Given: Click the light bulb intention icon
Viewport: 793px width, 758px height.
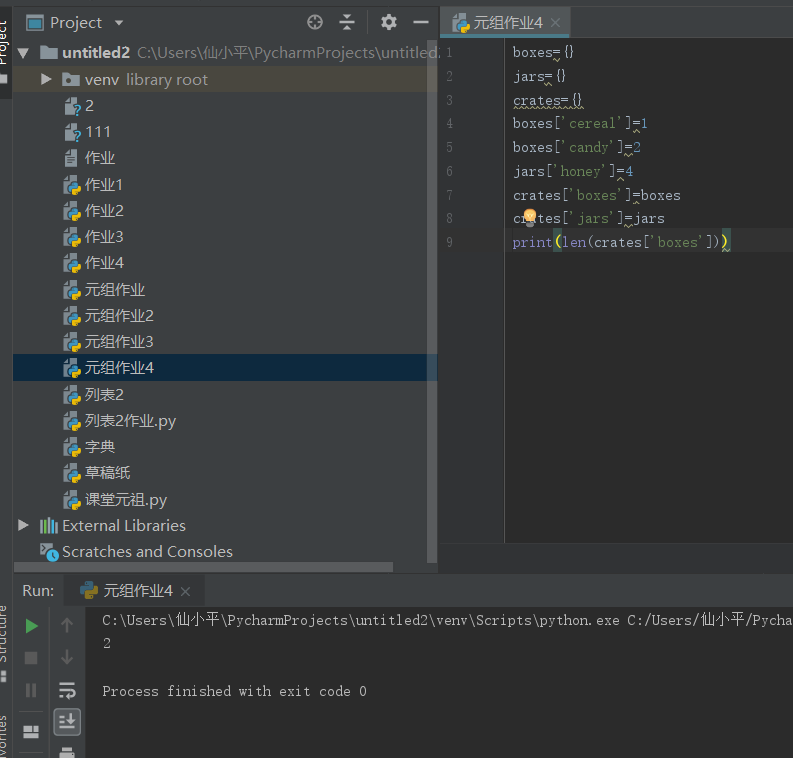Looking at the screenshot, I should (530, 217).
